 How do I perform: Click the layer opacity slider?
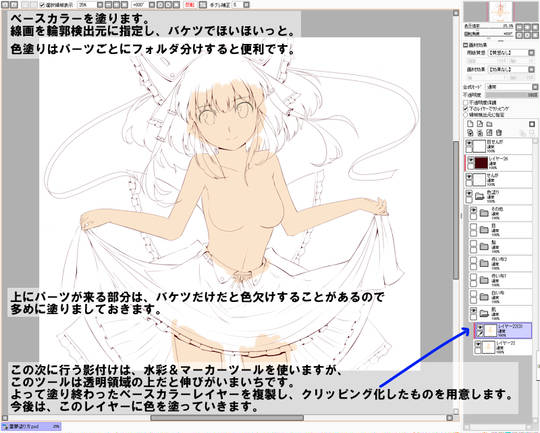(x=511, y=95)
